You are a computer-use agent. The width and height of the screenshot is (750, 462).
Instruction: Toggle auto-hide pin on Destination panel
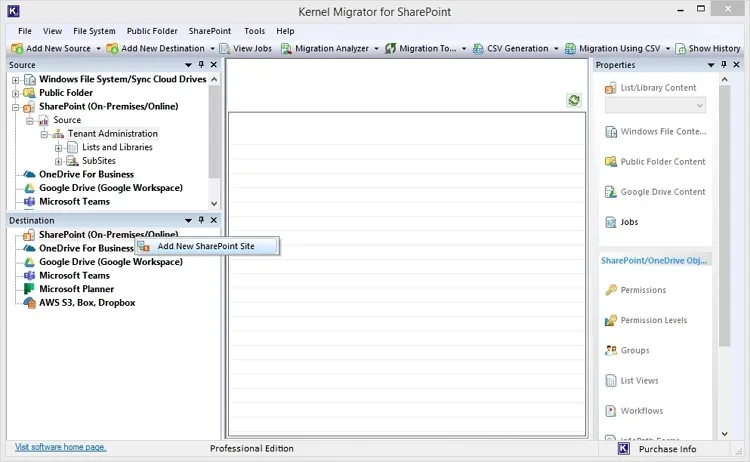coord(201,220)
